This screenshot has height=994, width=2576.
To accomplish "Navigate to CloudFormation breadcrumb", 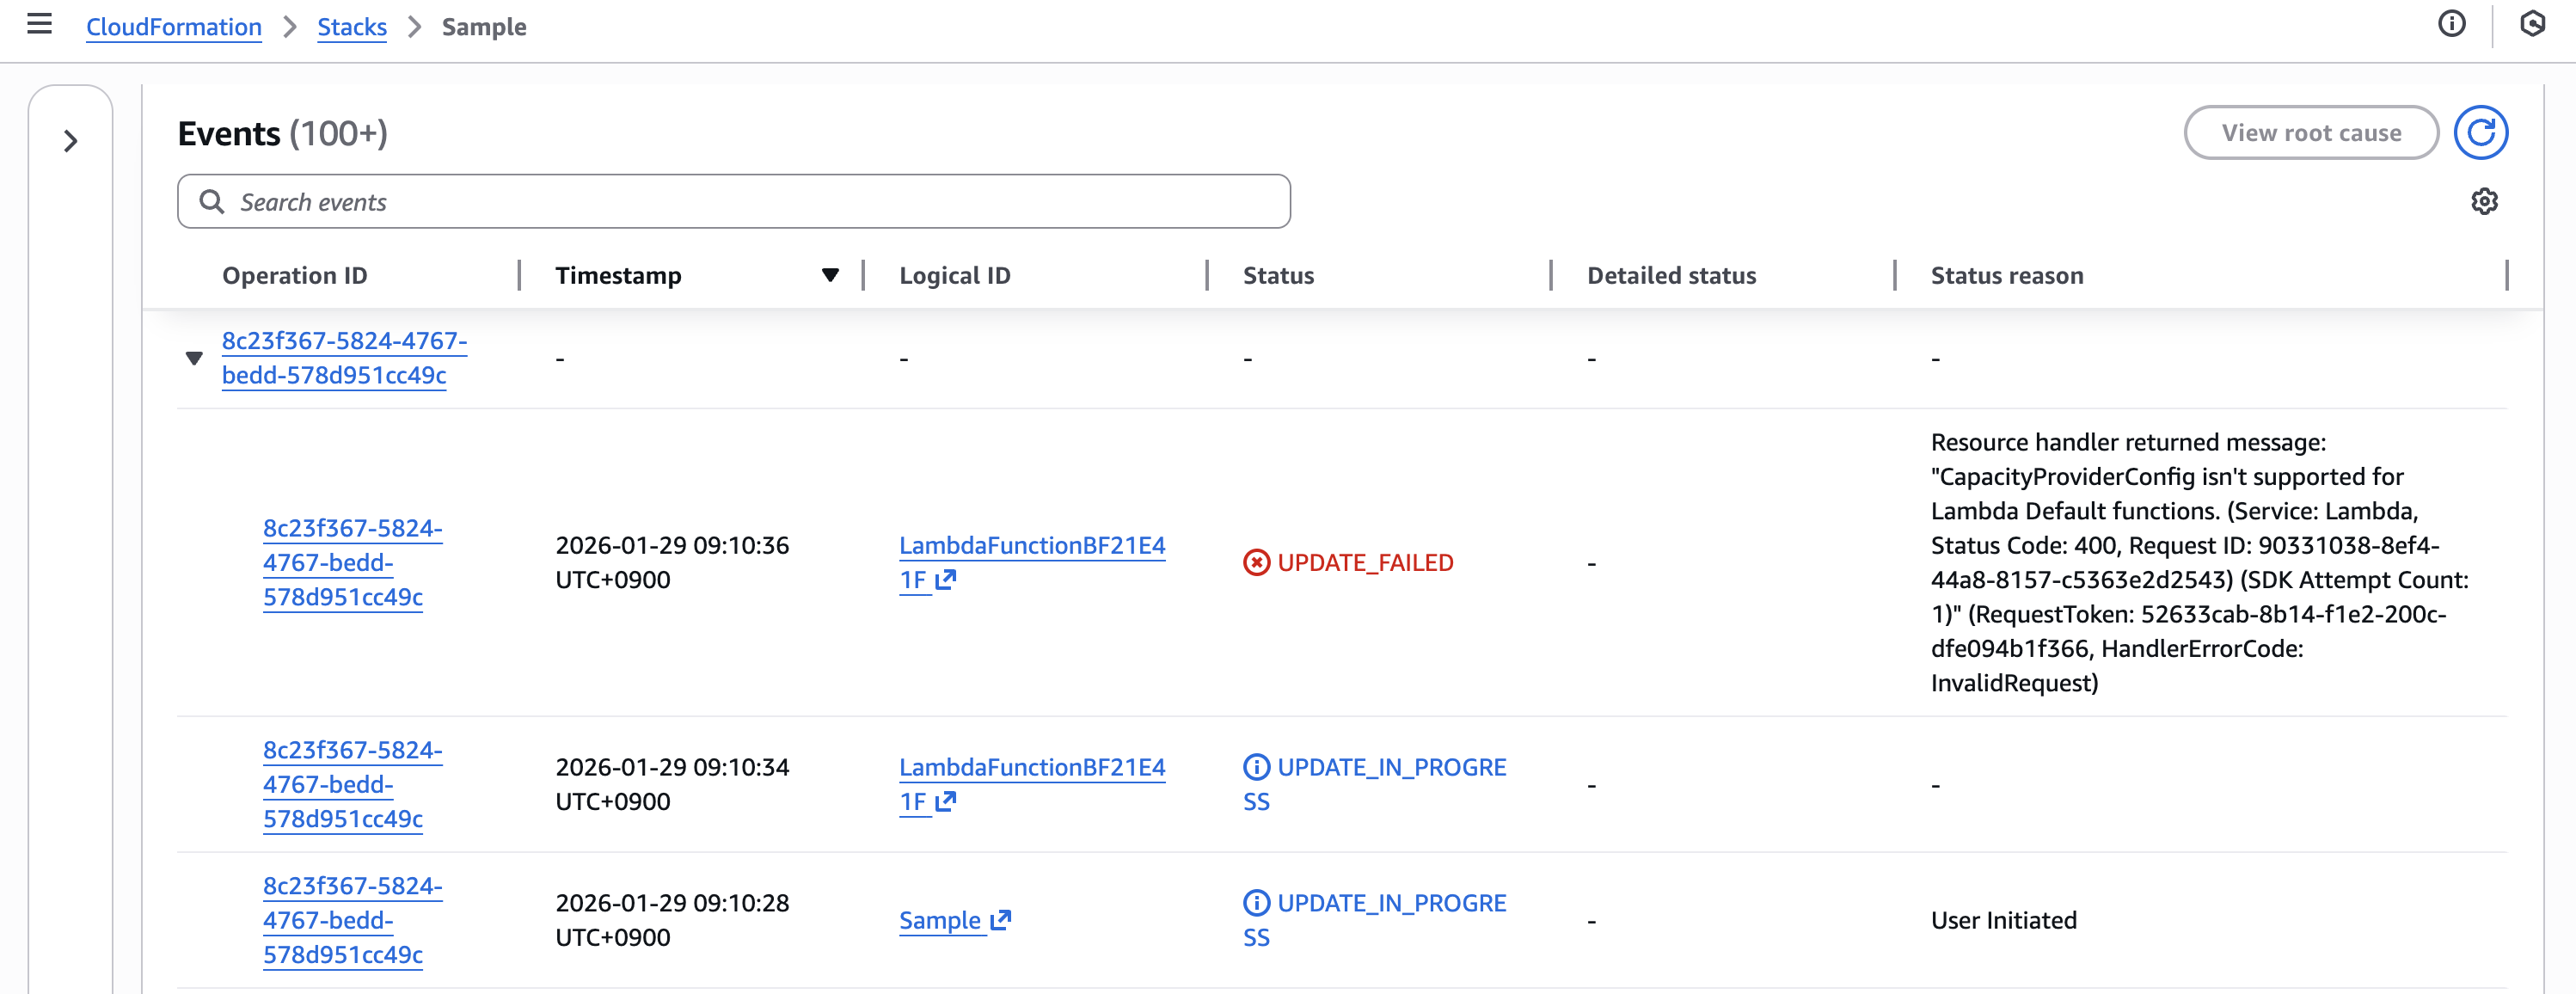I will (x=174, y=27).
